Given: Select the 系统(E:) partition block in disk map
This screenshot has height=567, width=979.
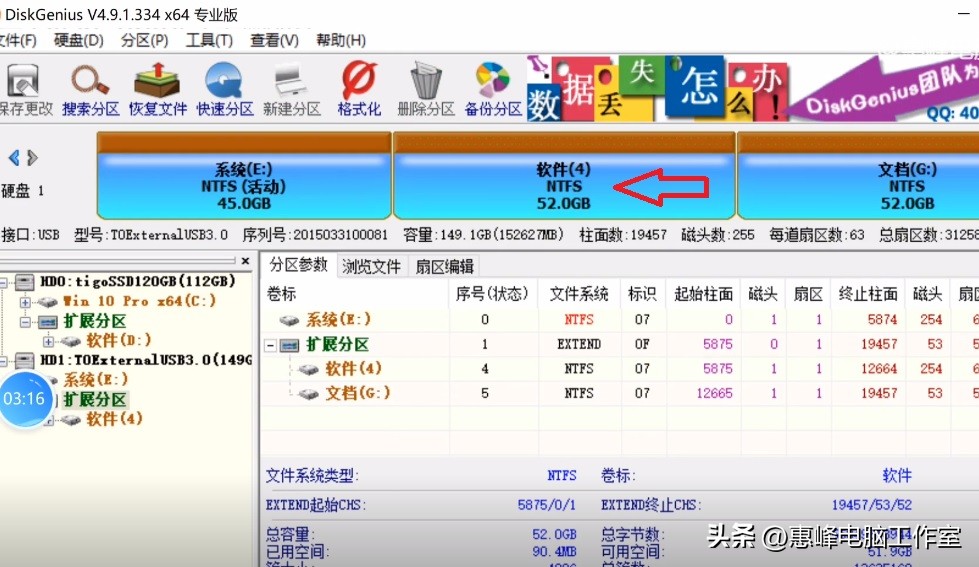Looking at the screenshot, I should coord(244,175).
